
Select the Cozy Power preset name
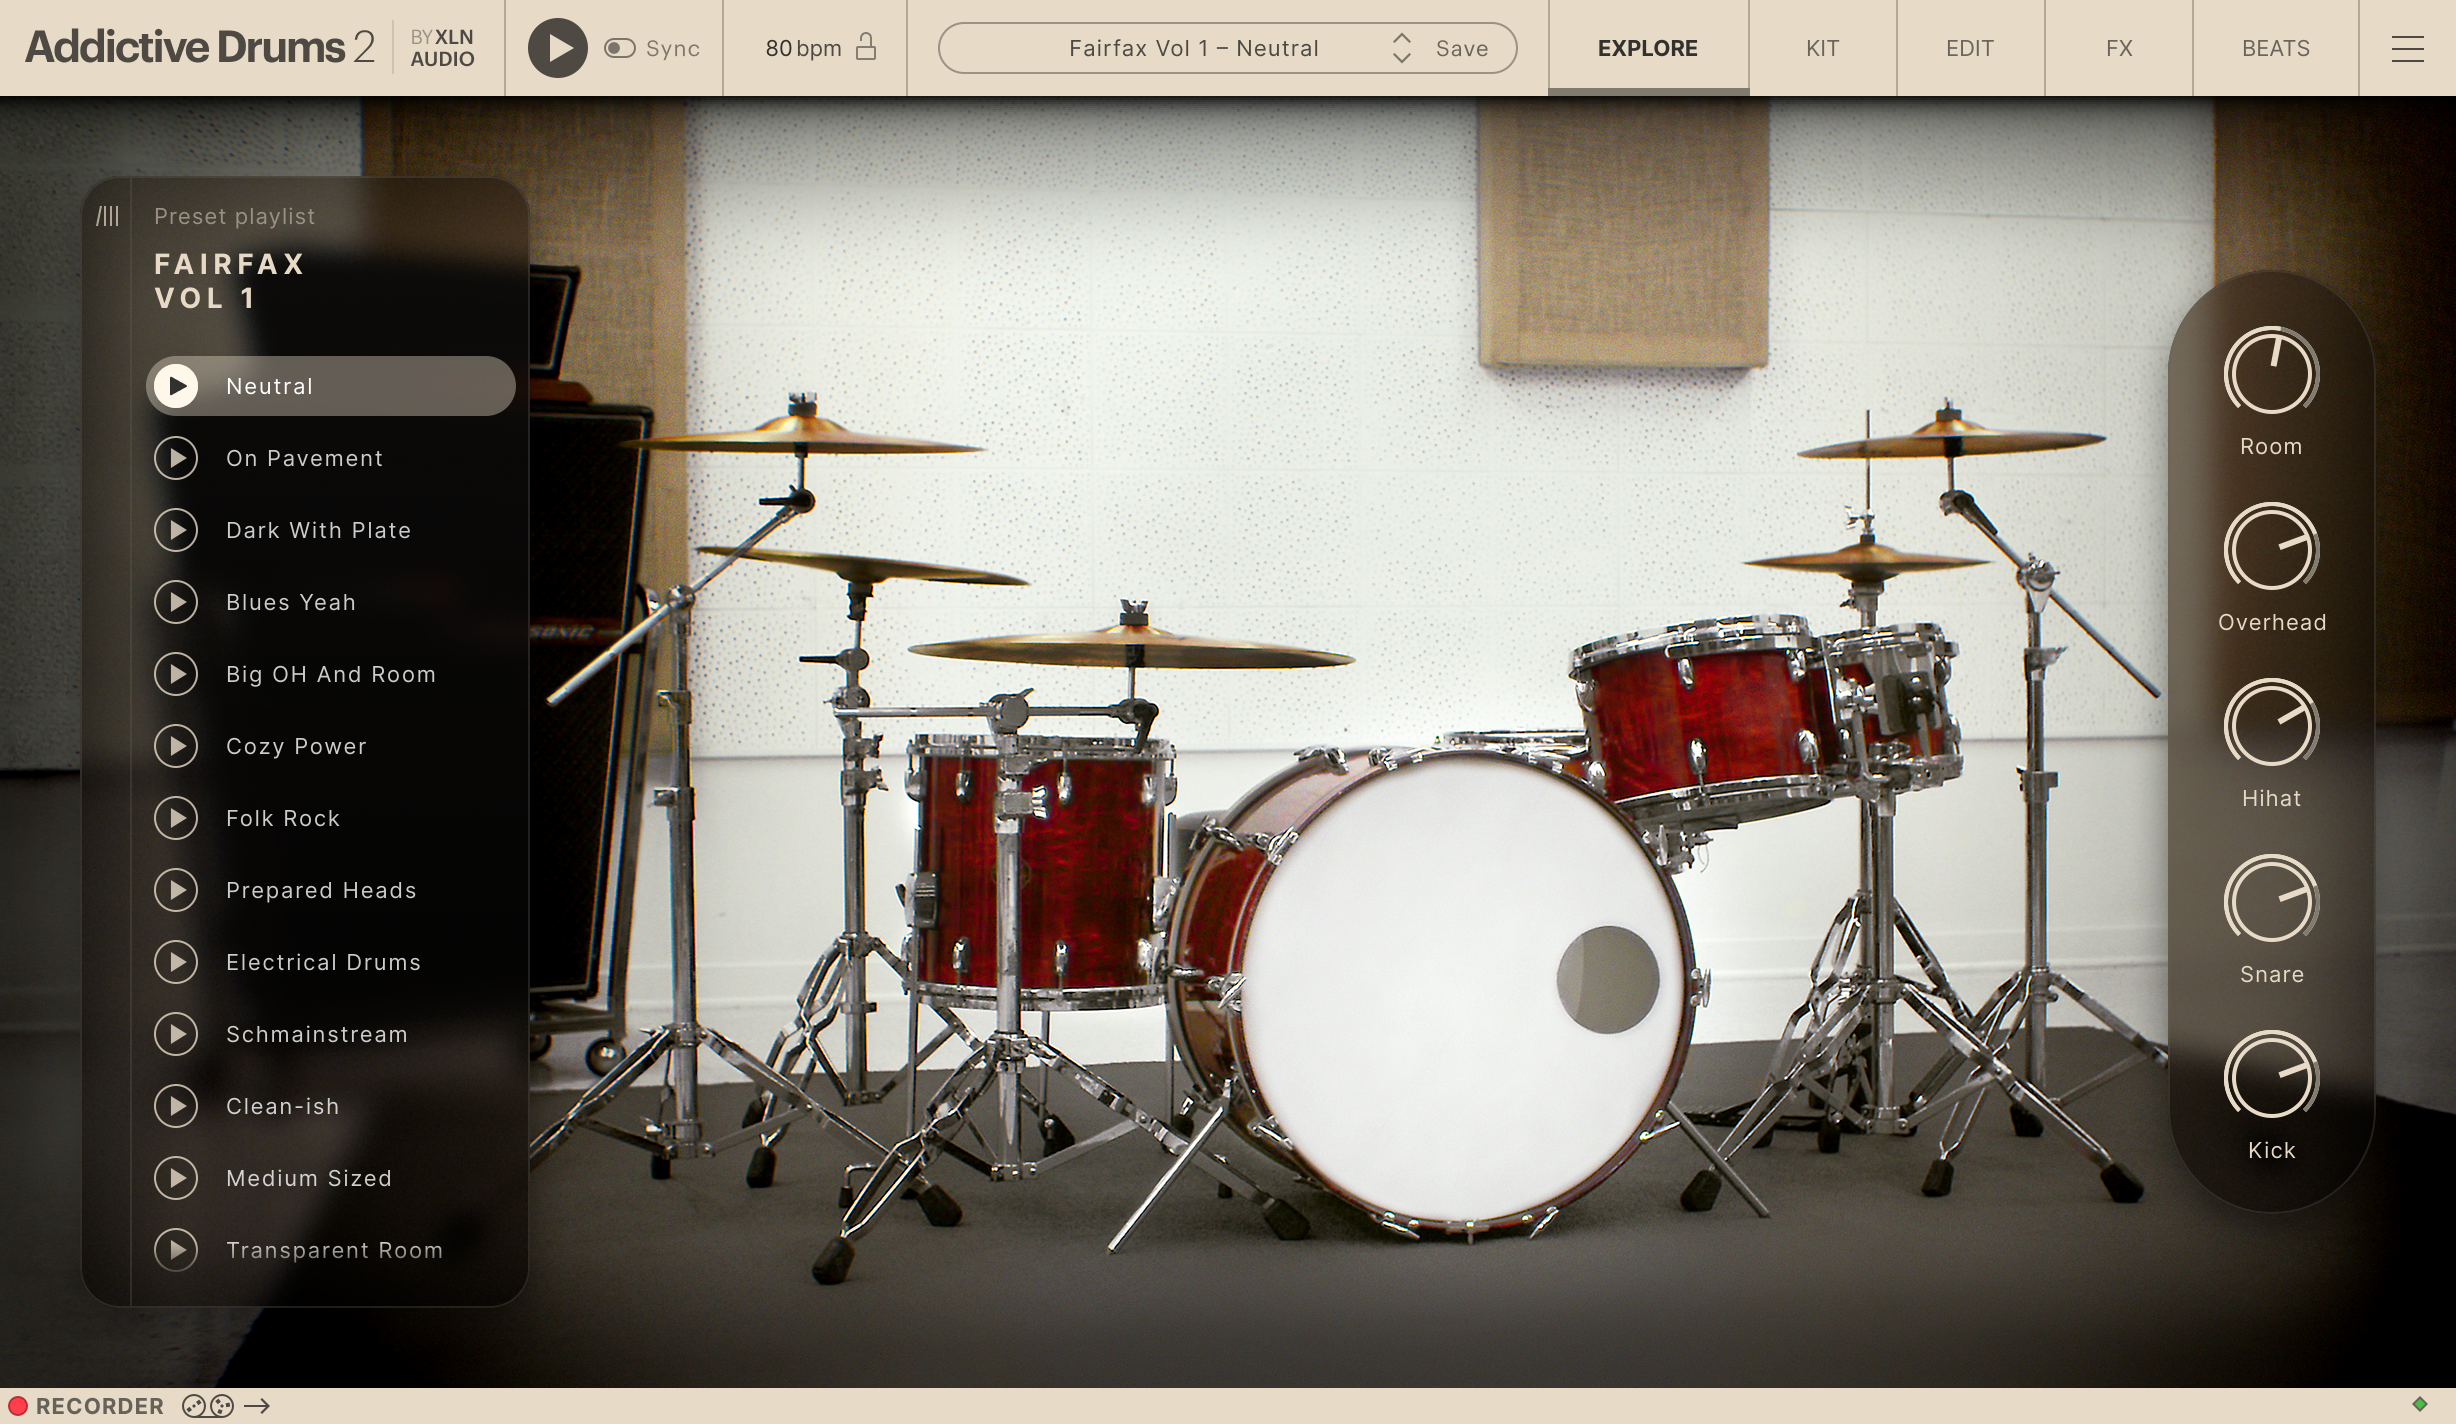click(x=297, y=746)
